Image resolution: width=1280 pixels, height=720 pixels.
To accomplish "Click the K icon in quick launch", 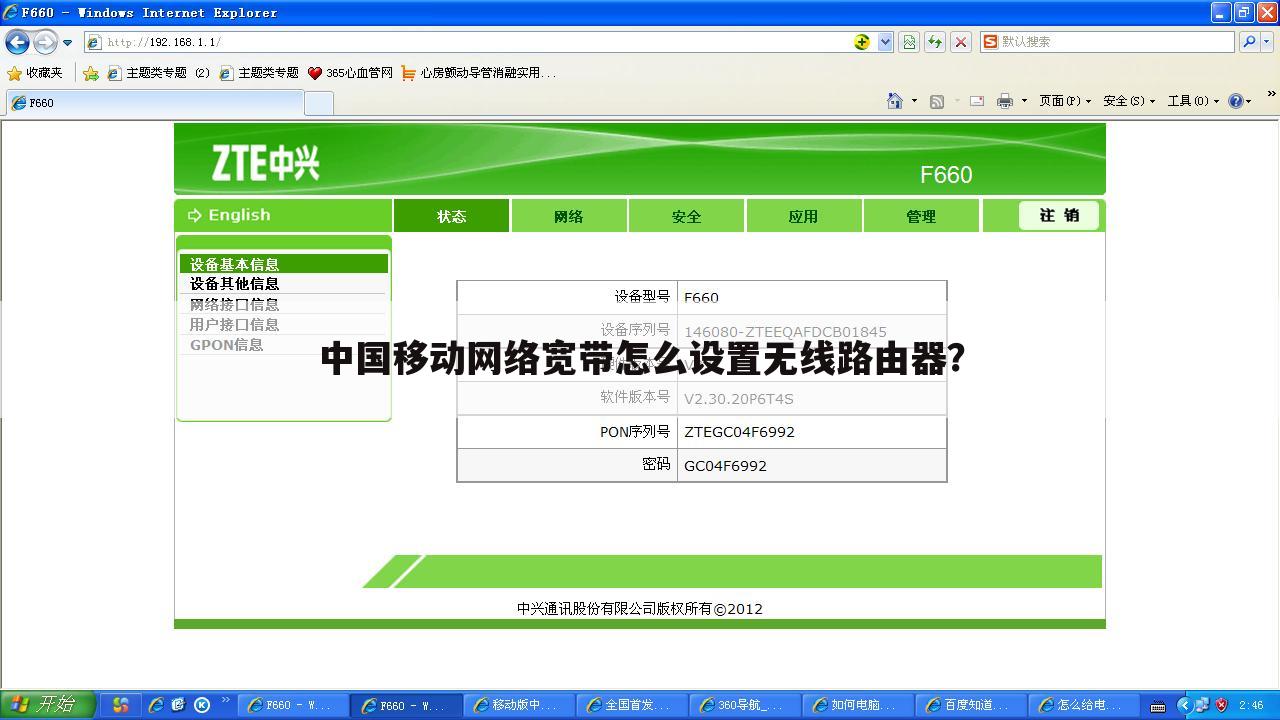I will 202,705.
